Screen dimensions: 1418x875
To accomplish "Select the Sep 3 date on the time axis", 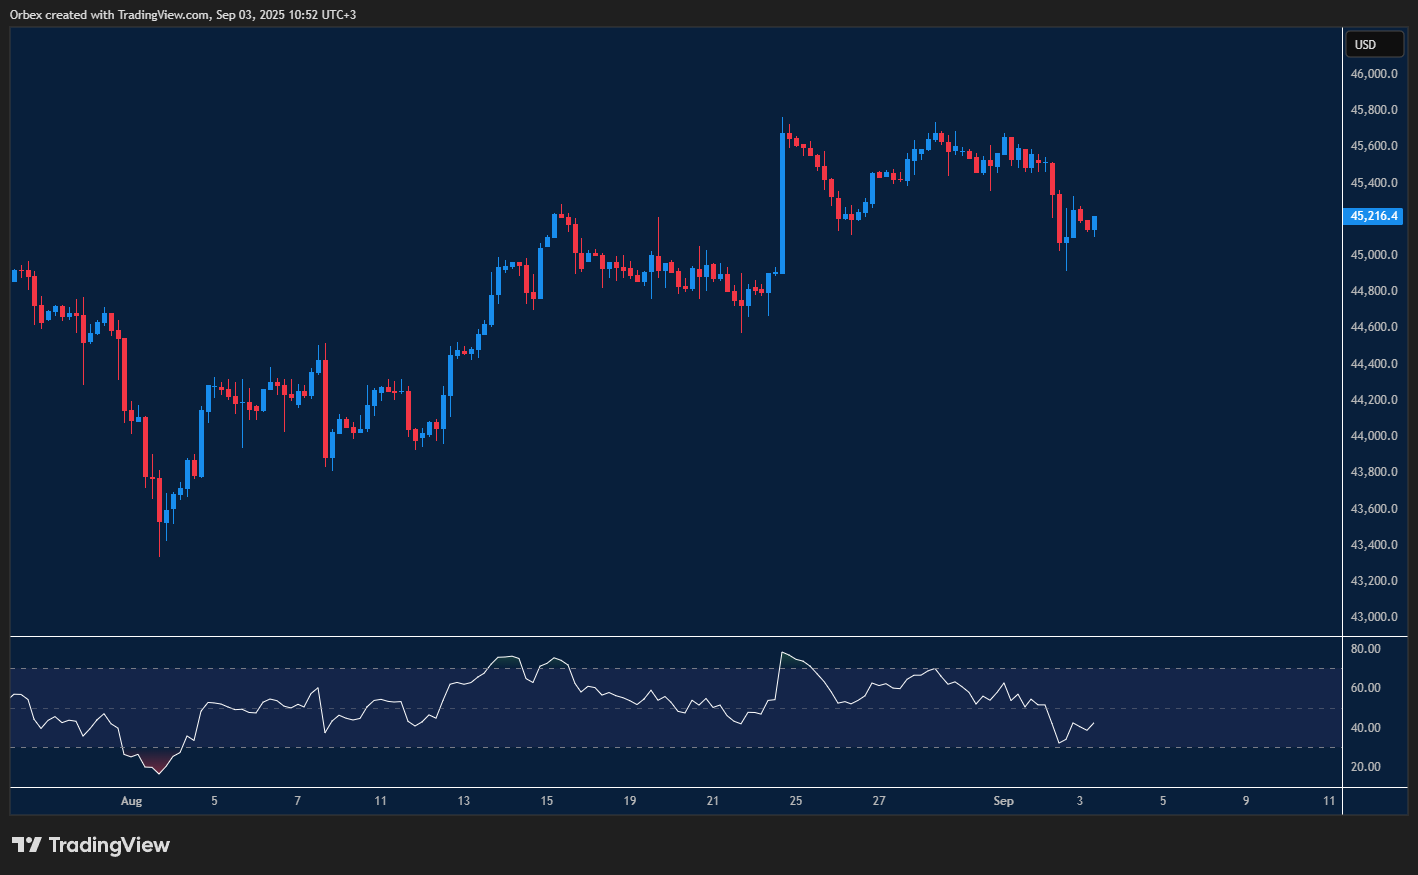I will (1080, 801).
